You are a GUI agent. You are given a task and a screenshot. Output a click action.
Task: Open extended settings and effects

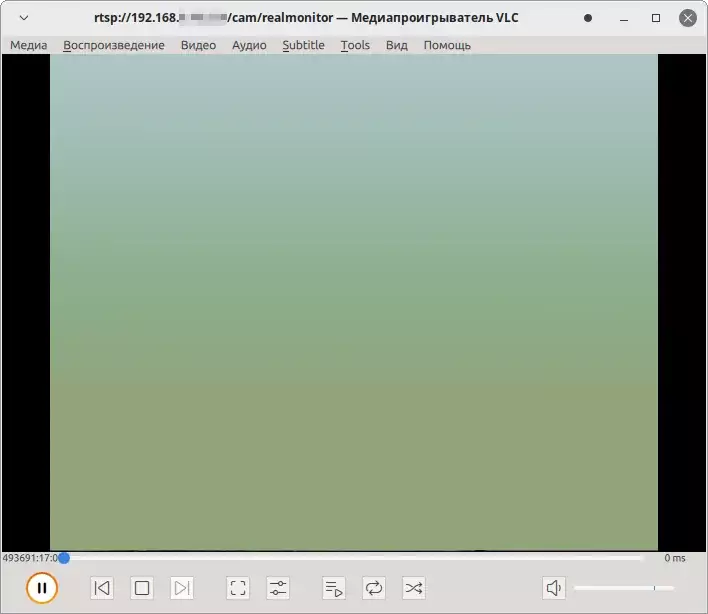(278, 588)
